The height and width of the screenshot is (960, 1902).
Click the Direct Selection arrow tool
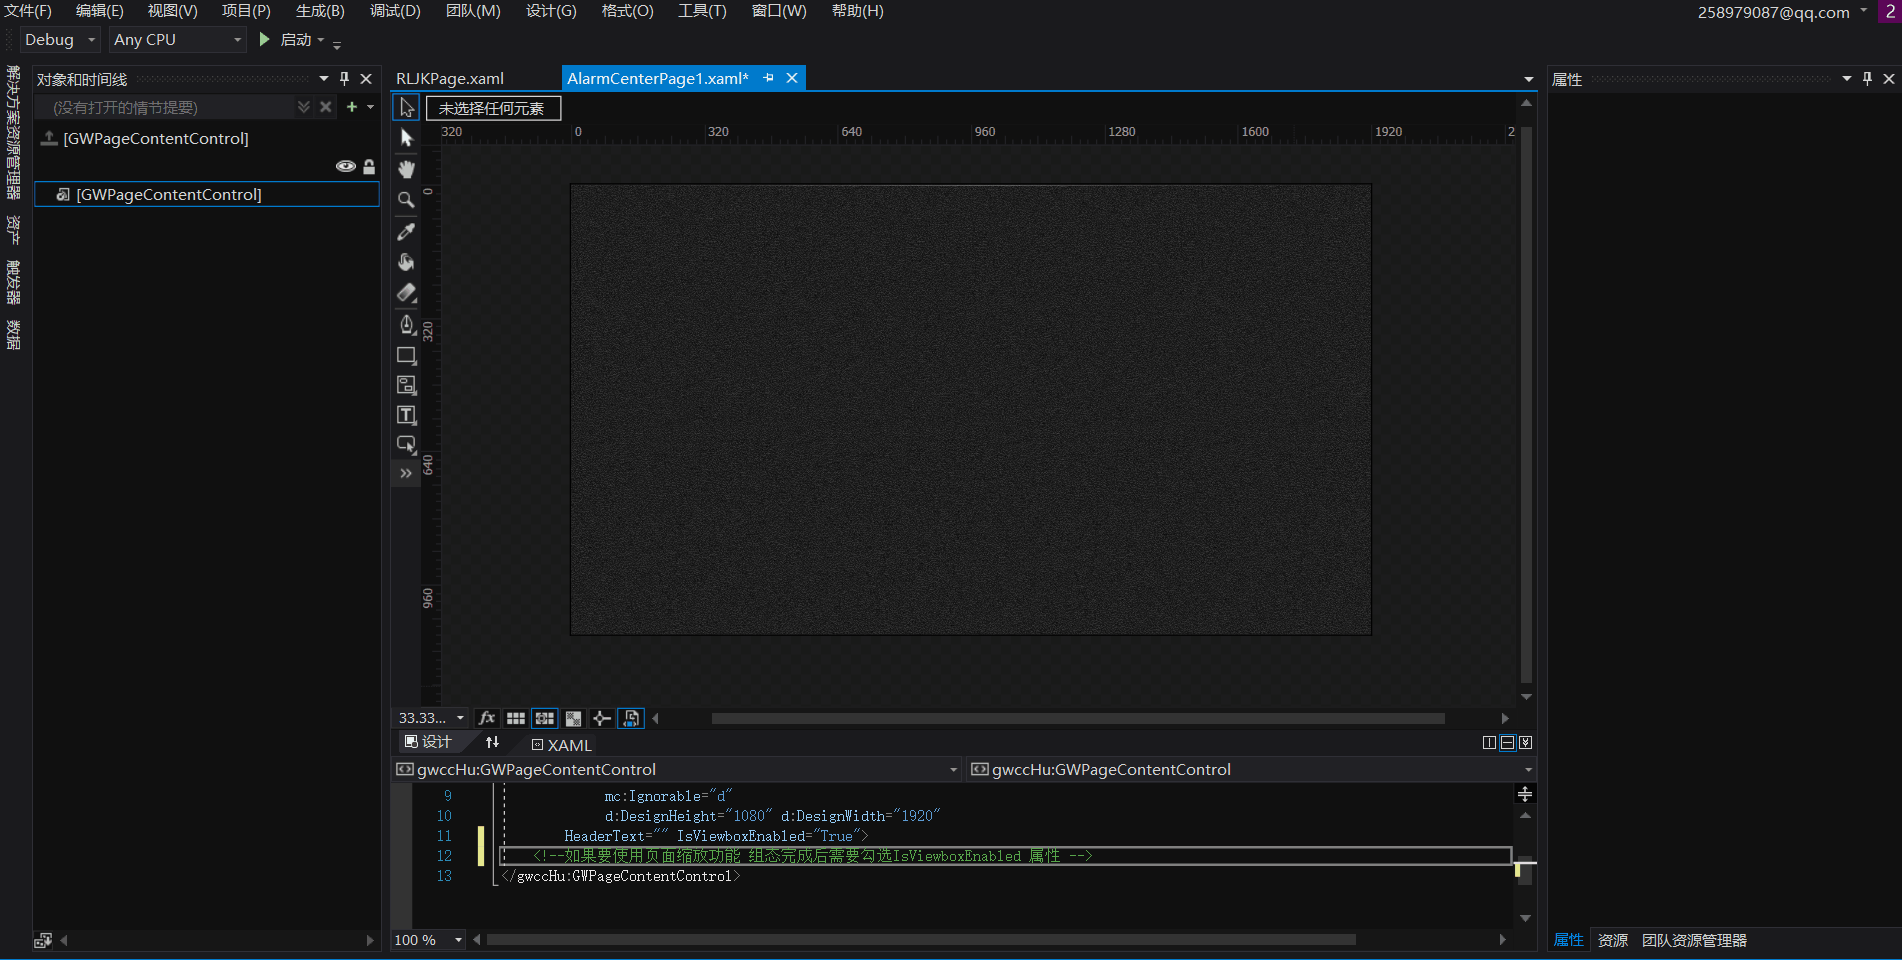click(406, 138)
